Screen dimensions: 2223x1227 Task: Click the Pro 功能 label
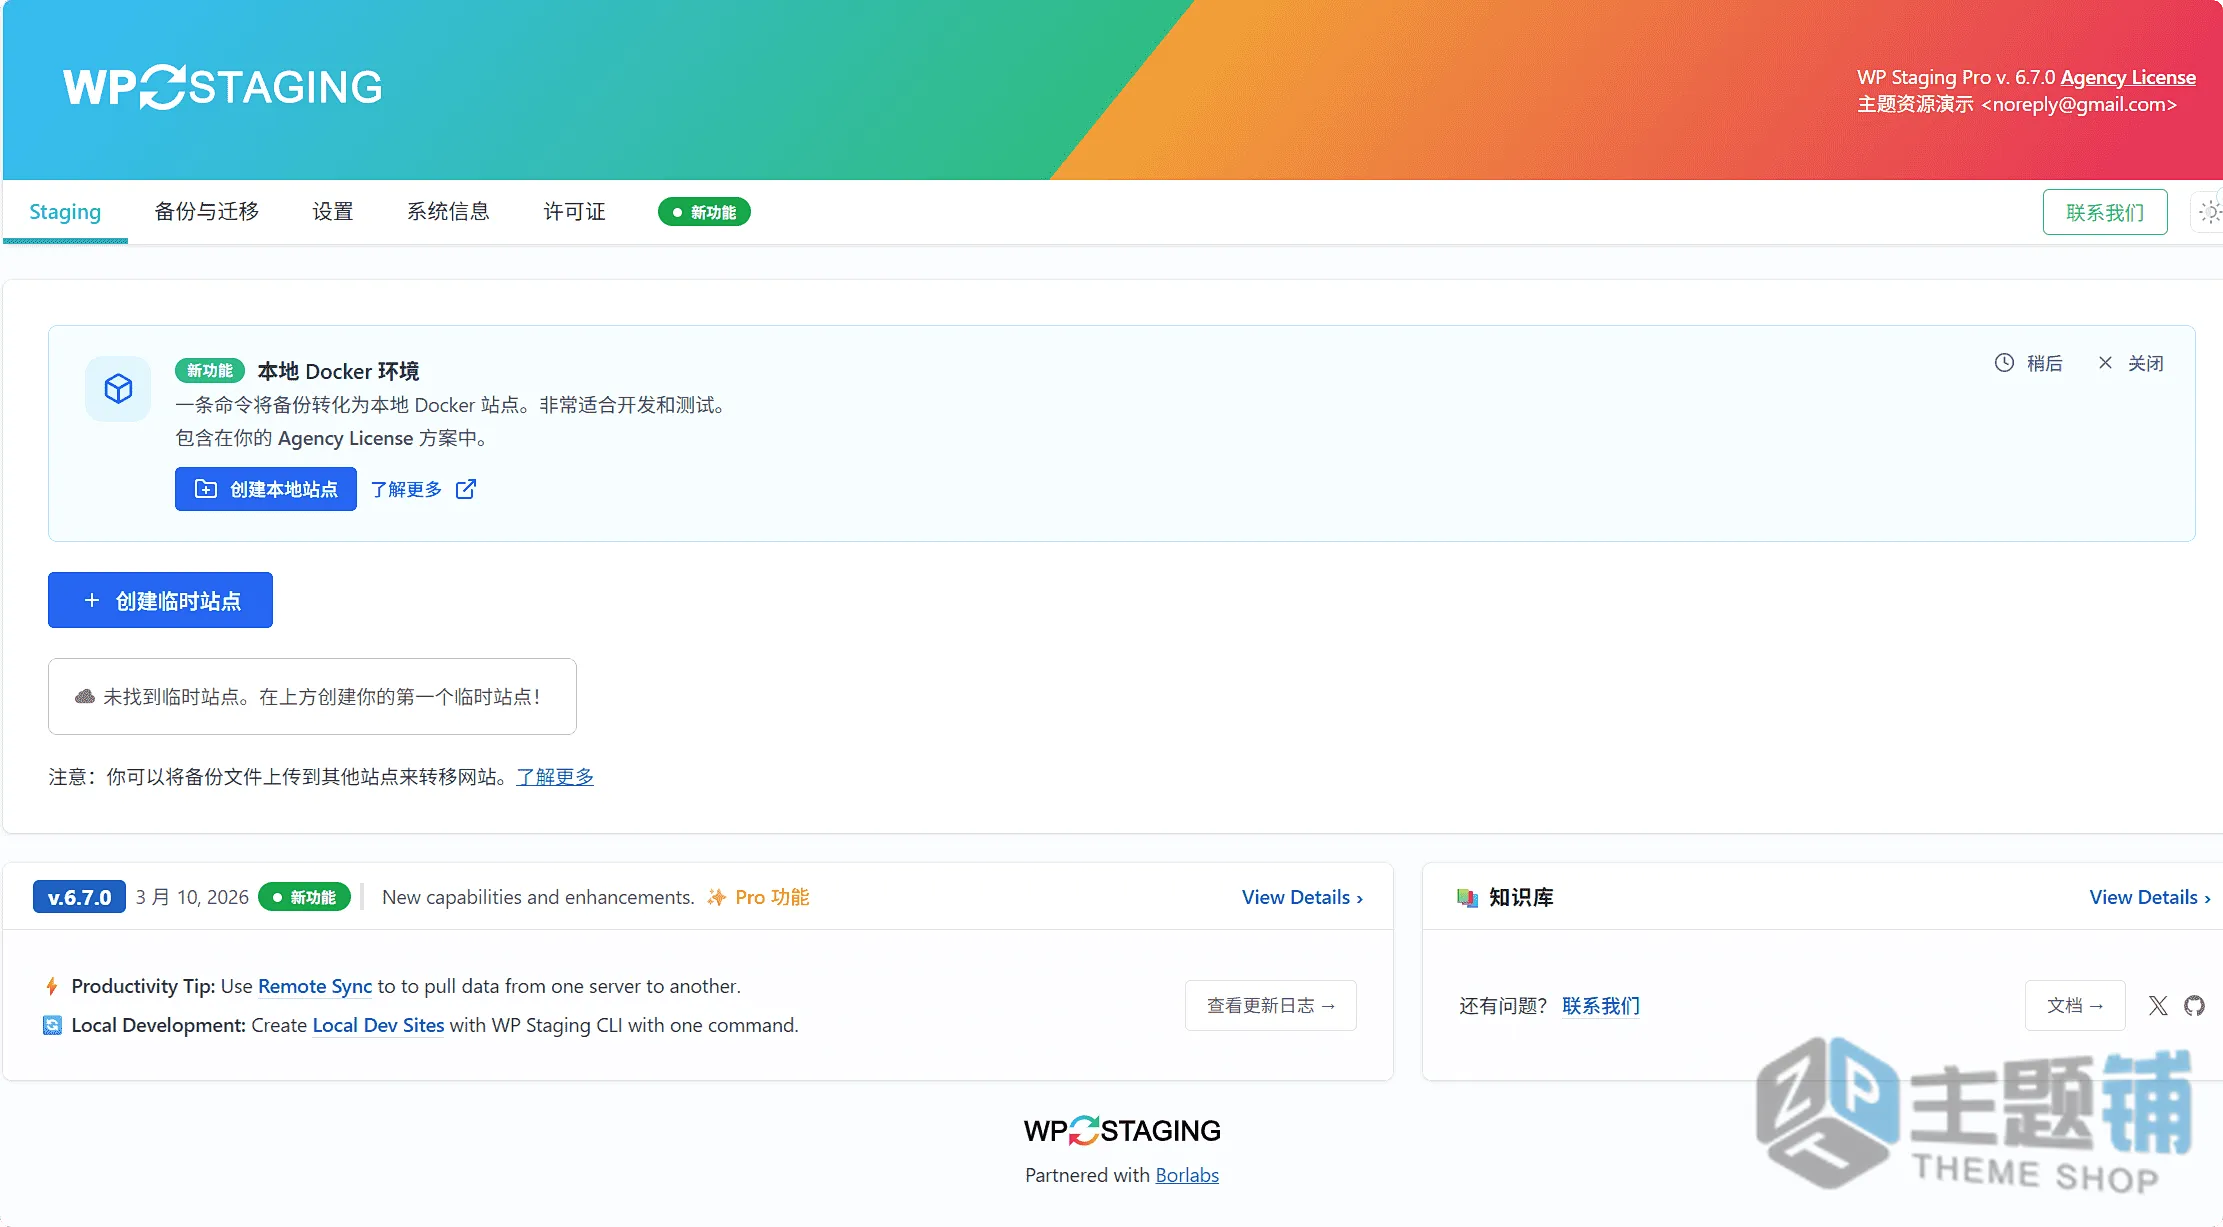click(772, 897)
